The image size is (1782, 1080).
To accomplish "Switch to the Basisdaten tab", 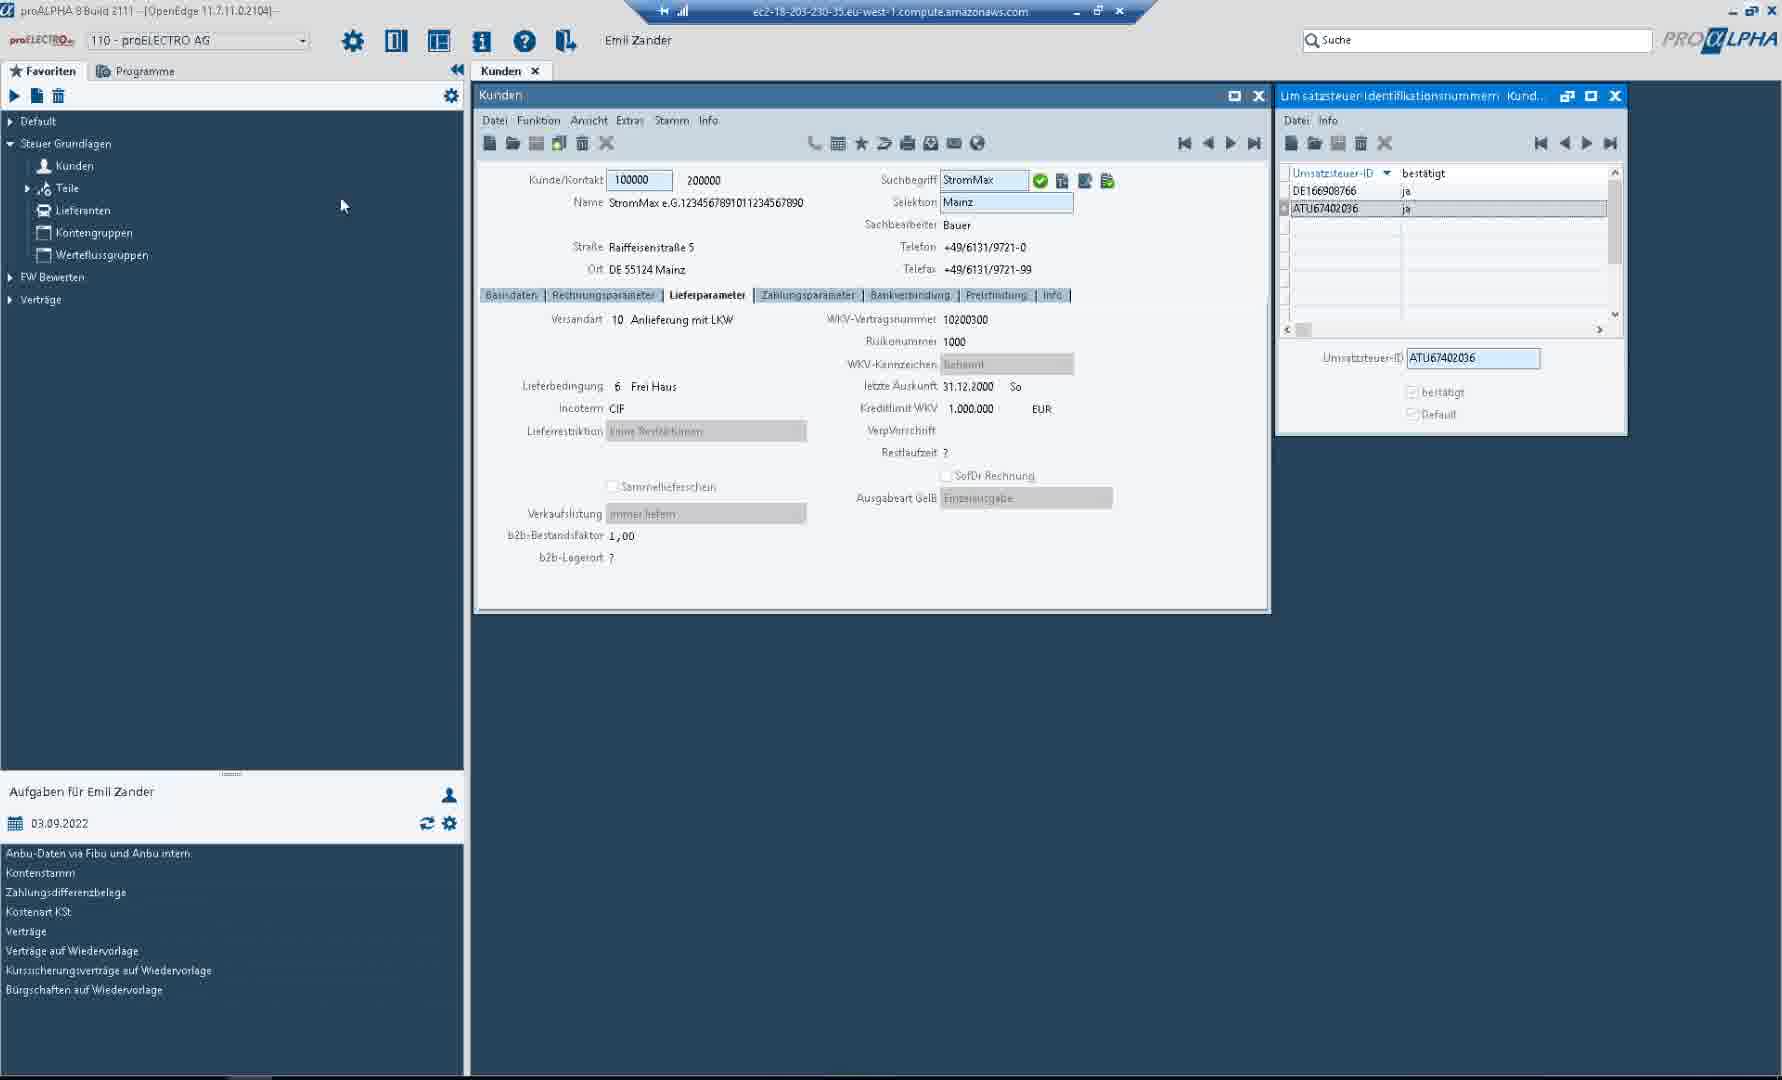I will coord(511,295).
